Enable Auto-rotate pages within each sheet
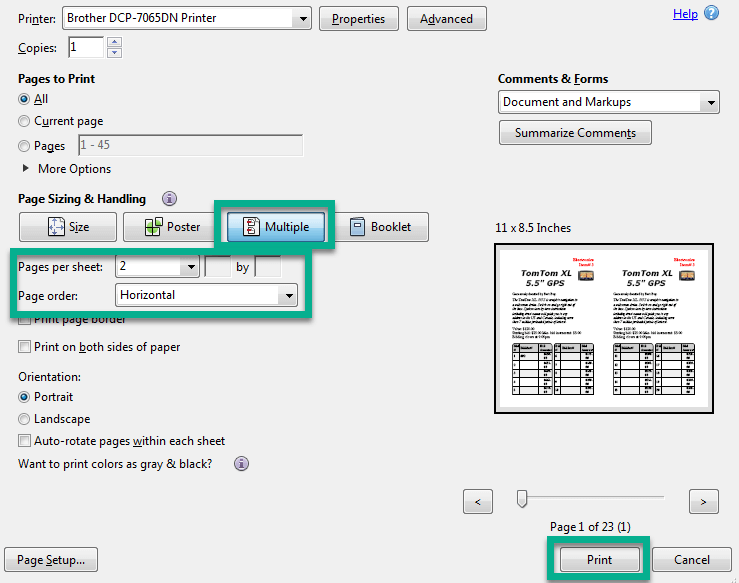Viewport: 739px width, 583px height. [24, 441]
